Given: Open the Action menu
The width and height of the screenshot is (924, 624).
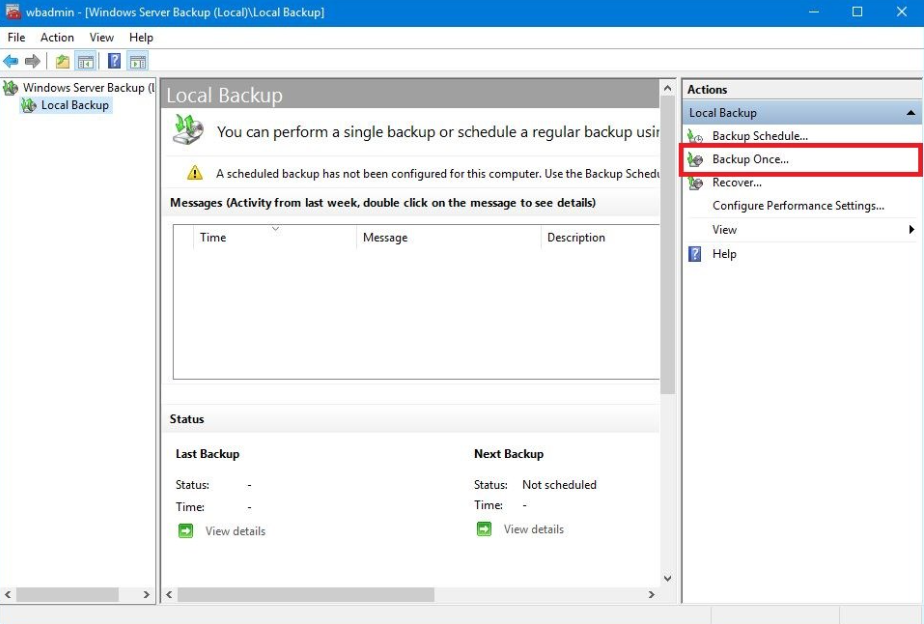Looking at the screenshot, I should pos(57,37).
